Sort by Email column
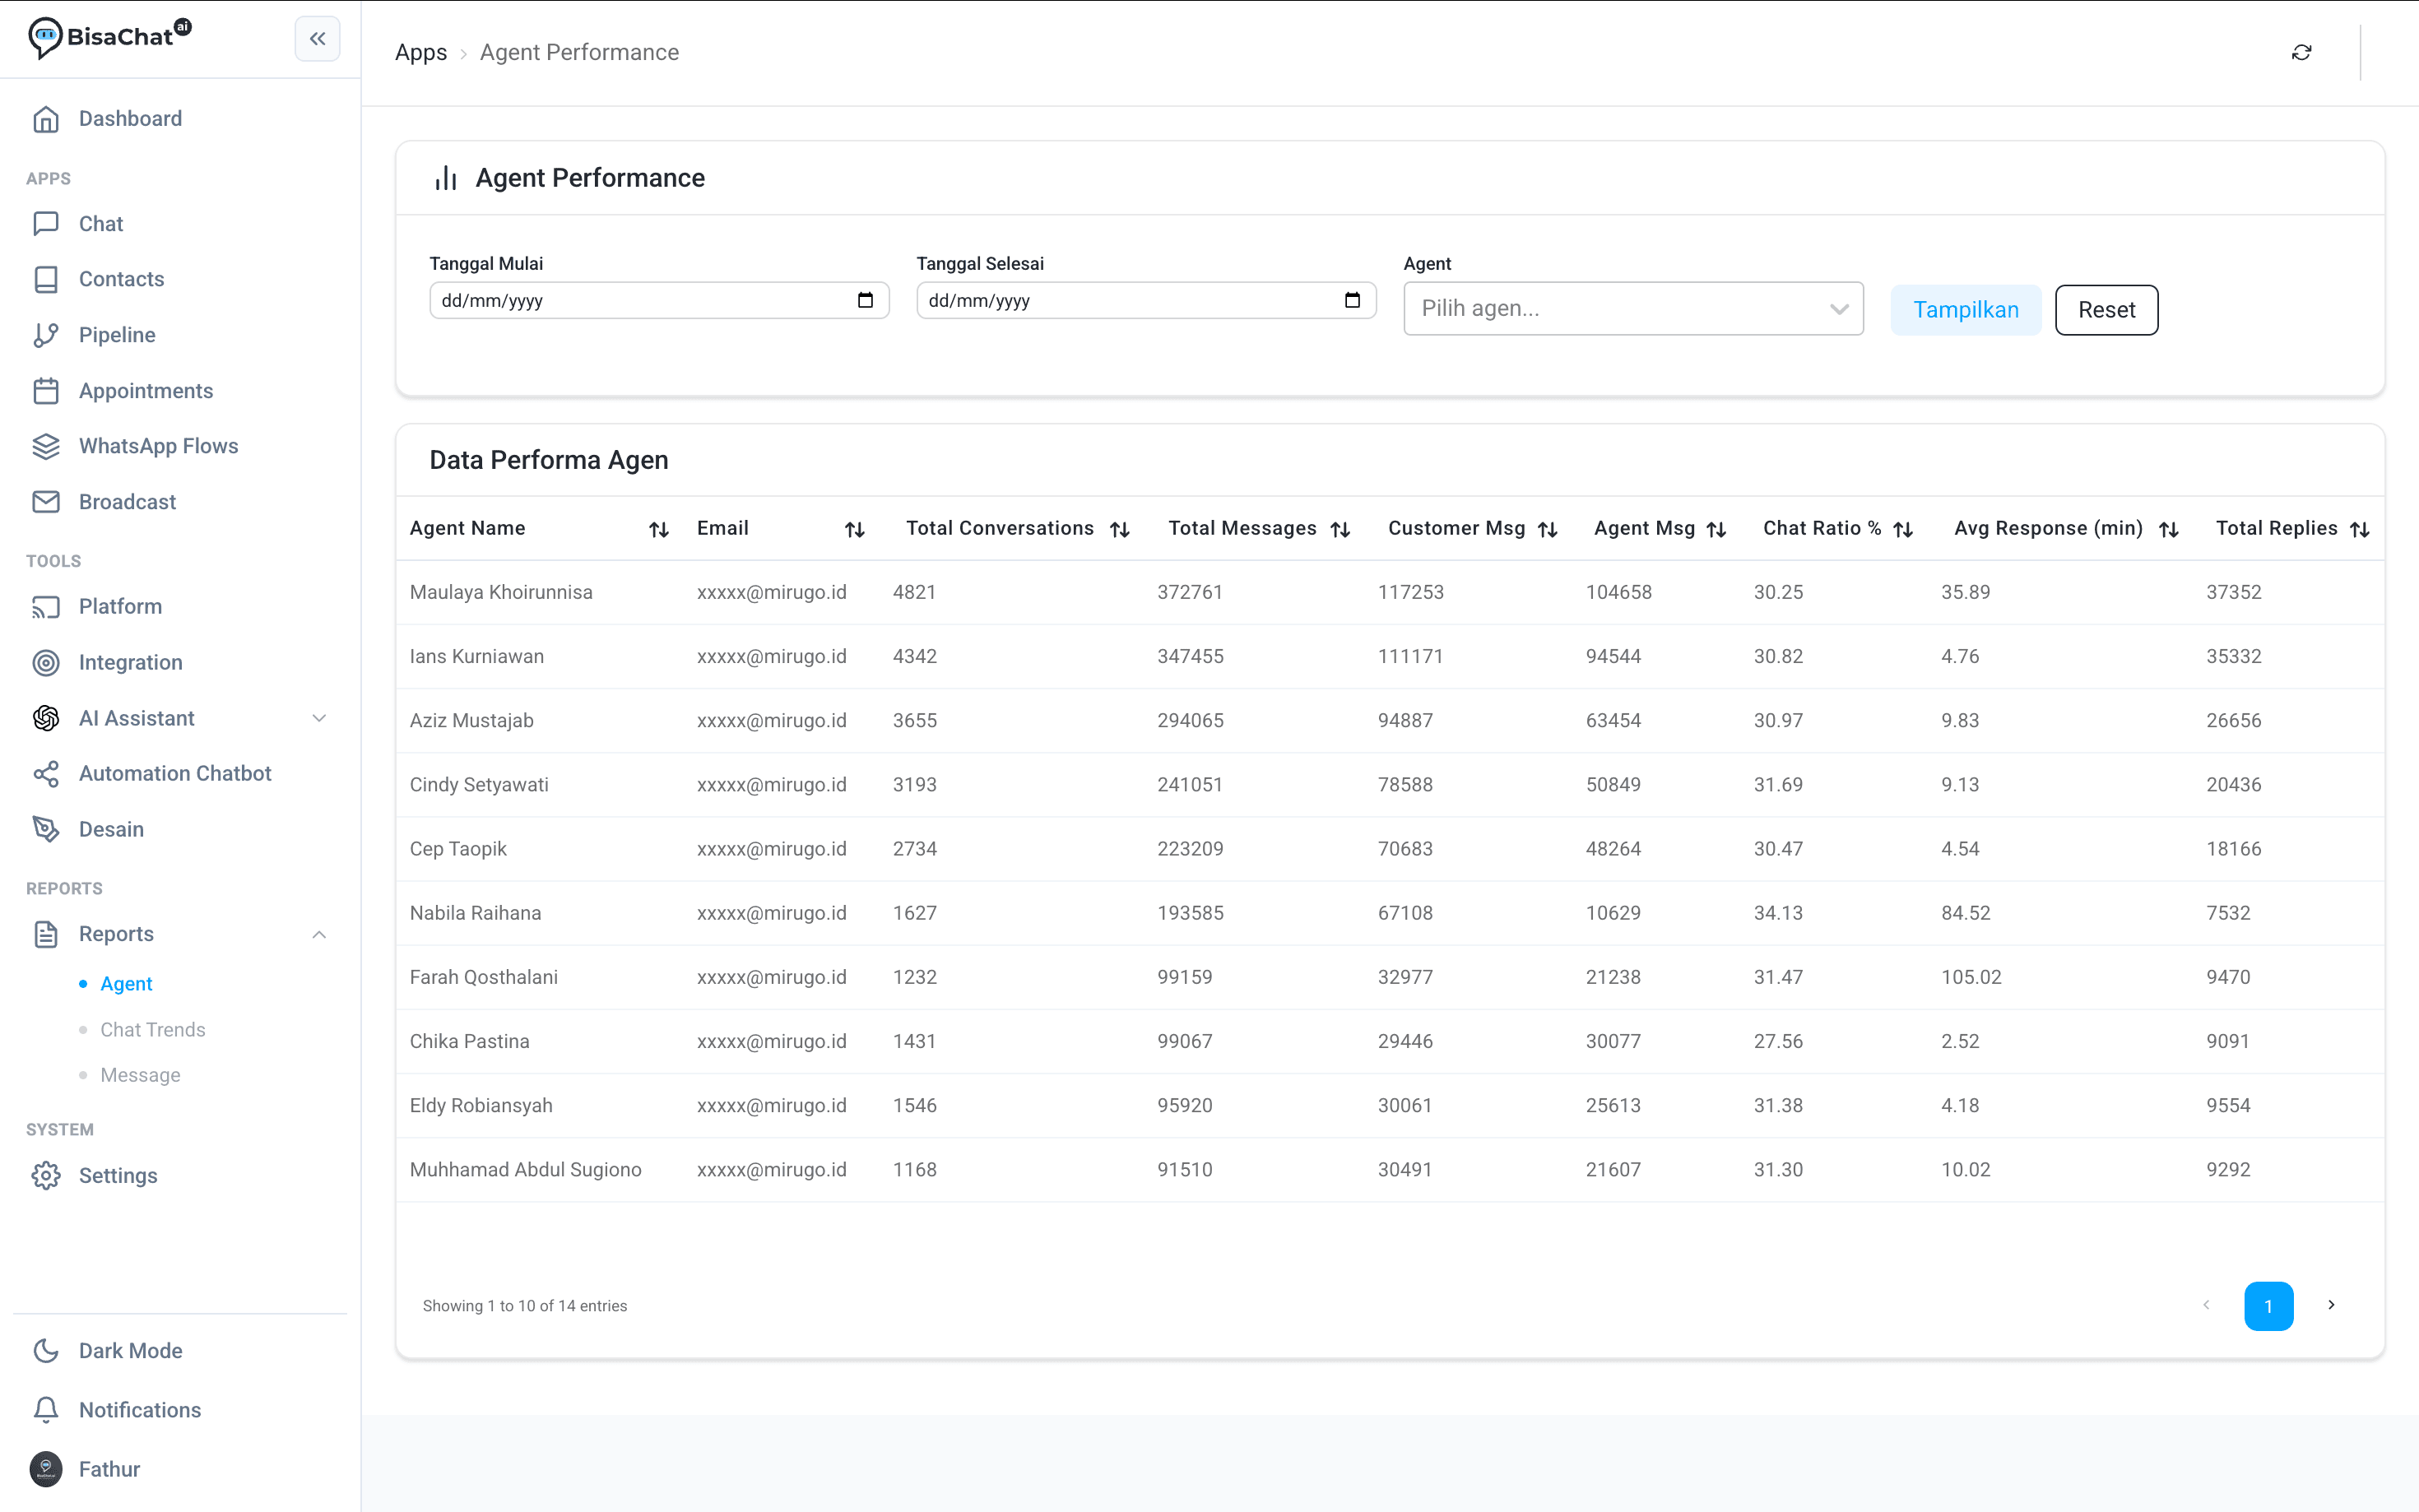This screenshot has width=2419, height=1512. coord(854,529)
